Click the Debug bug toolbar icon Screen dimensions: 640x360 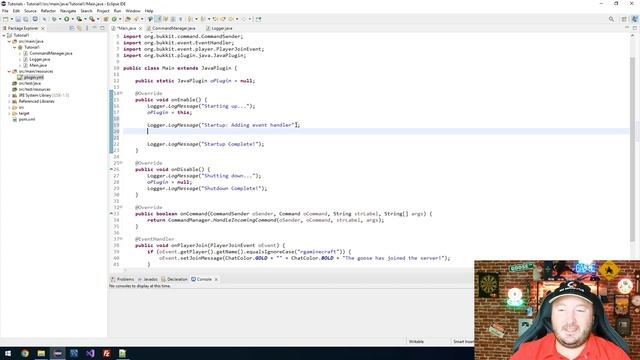coord(54,19)
